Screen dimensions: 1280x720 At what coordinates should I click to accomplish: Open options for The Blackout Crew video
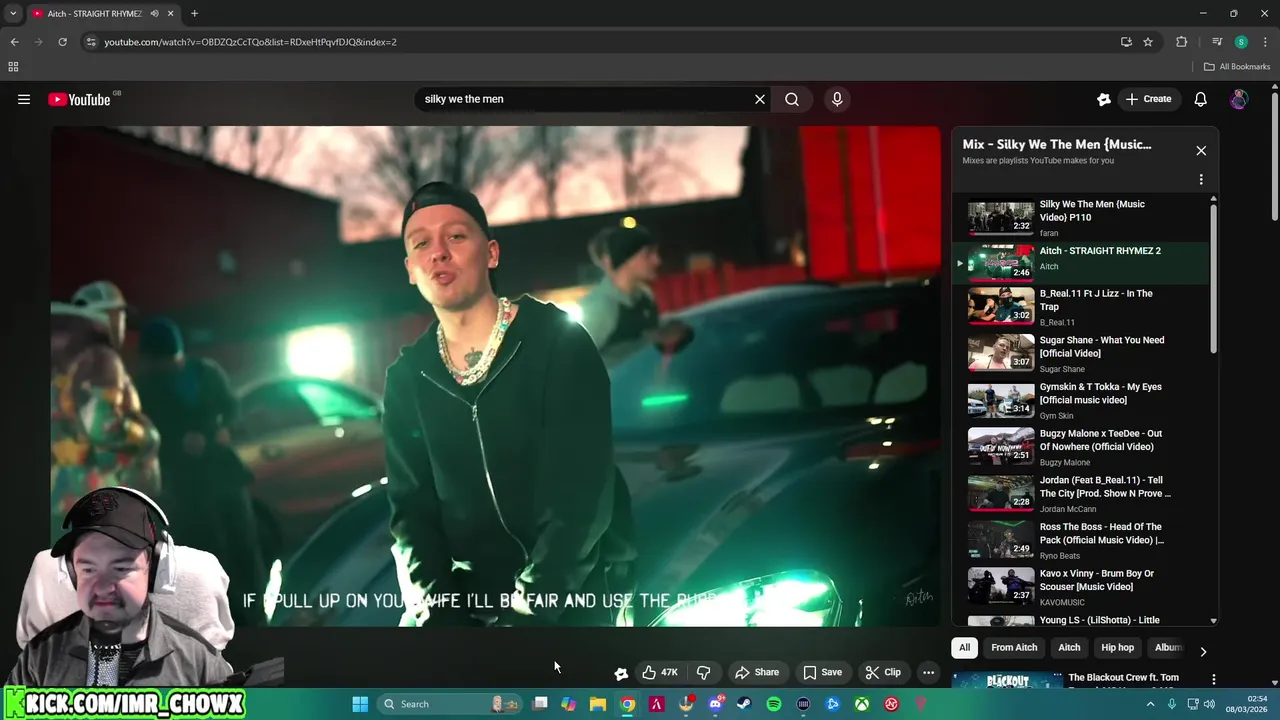(x=1213, y=679)
